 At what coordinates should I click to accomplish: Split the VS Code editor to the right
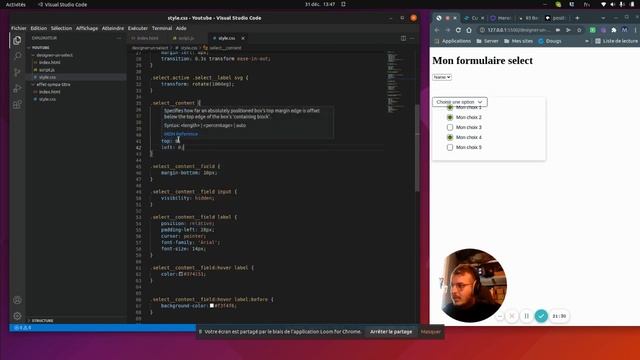click(x=403, y=38)
